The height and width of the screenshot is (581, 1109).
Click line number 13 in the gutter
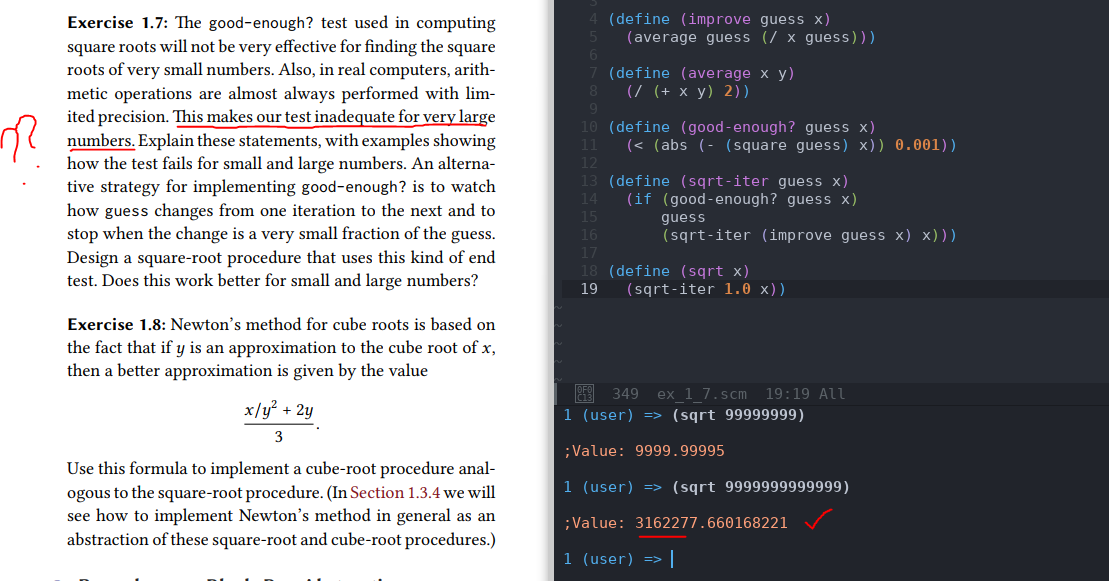[x=588, y=181]
